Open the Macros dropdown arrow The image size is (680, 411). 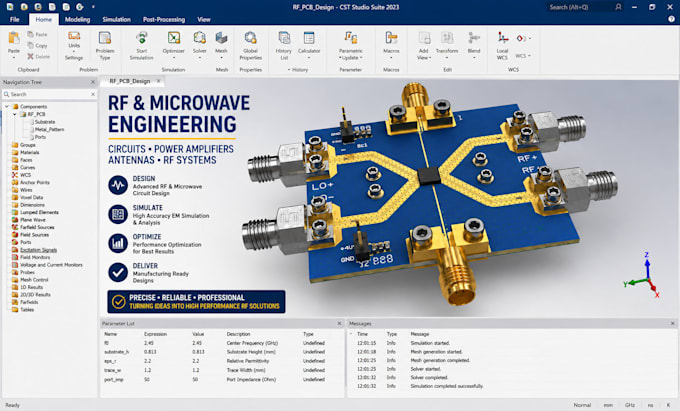[391, 58]
